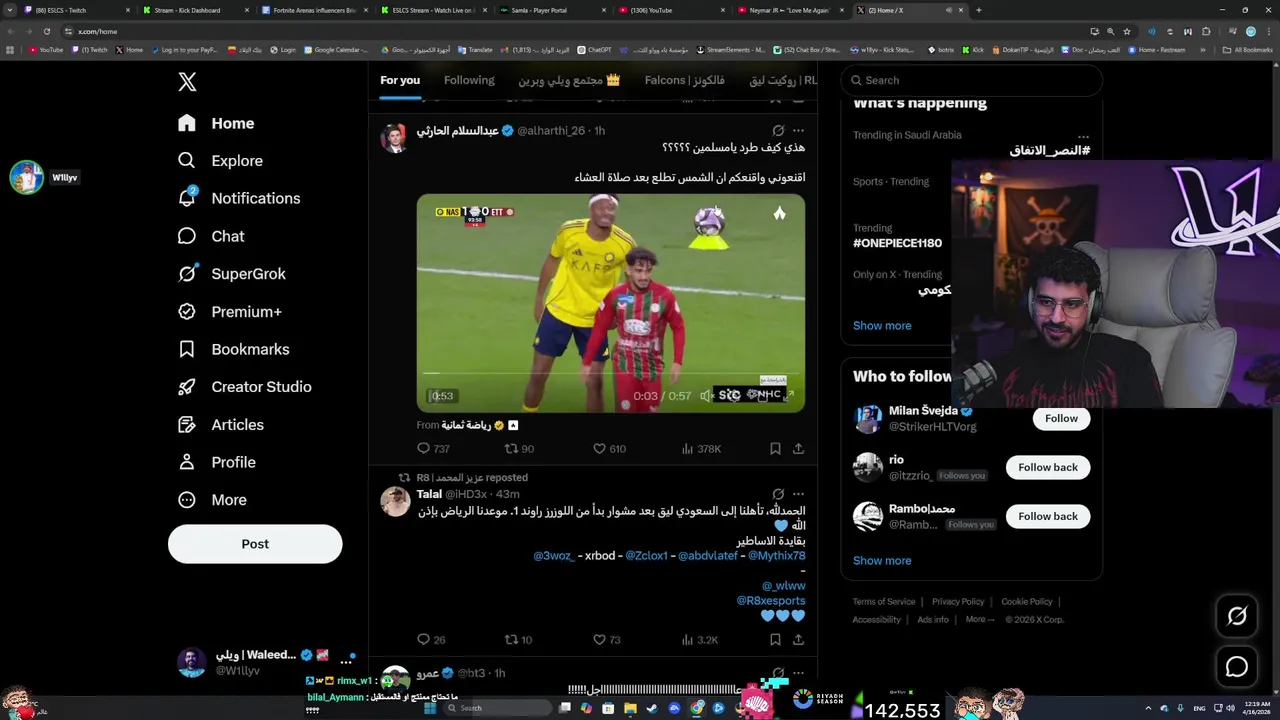This screenshot has height=720, width=1280.
Task: Open the more options menu on alharthi_26's post
Action: pyautogui.click(x=798, y=130)
